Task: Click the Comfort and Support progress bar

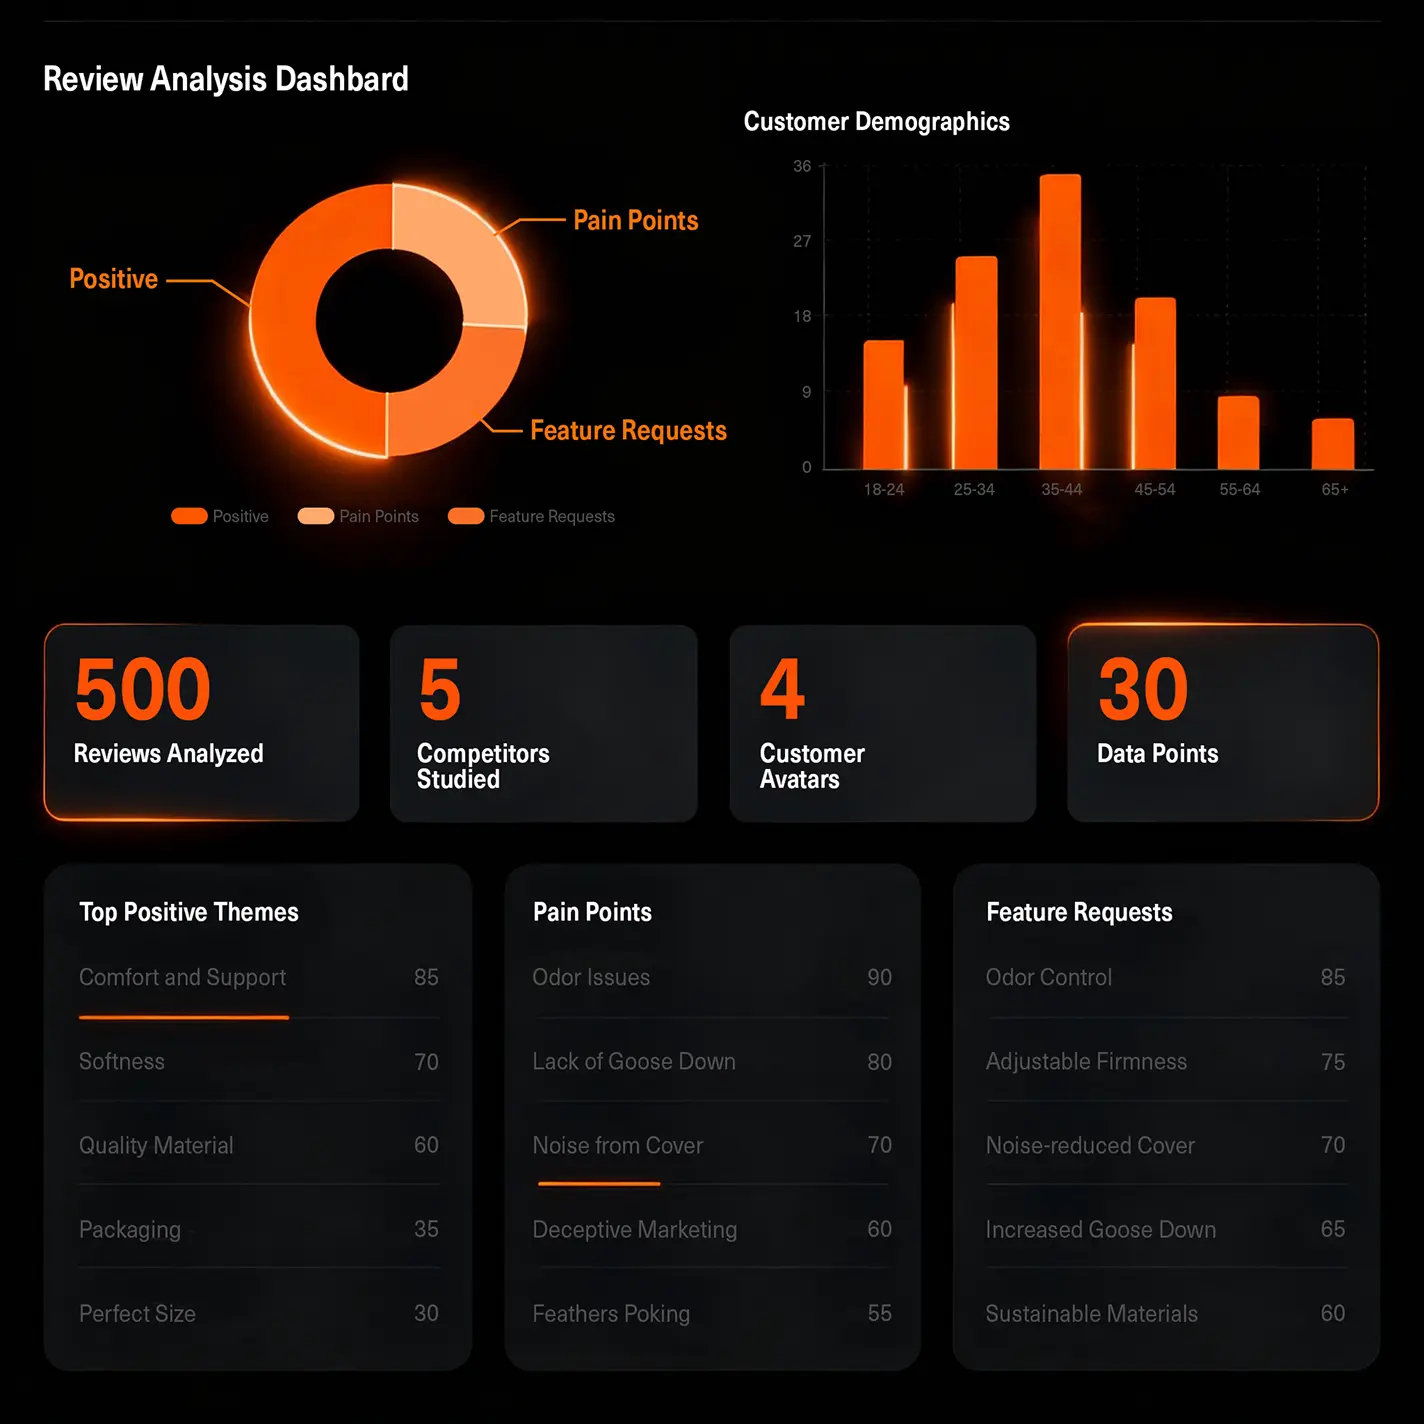Action: pyautogui.click(x=183, y=1017)
